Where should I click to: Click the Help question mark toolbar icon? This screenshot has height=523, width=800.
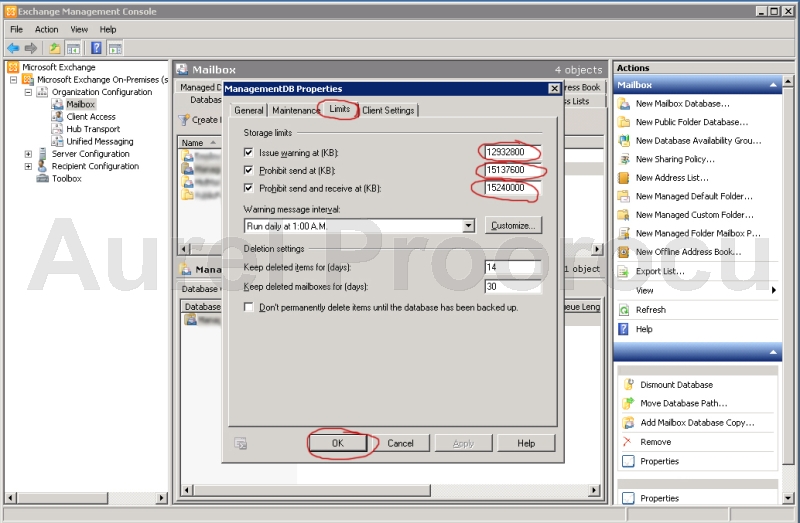point(96,48)
